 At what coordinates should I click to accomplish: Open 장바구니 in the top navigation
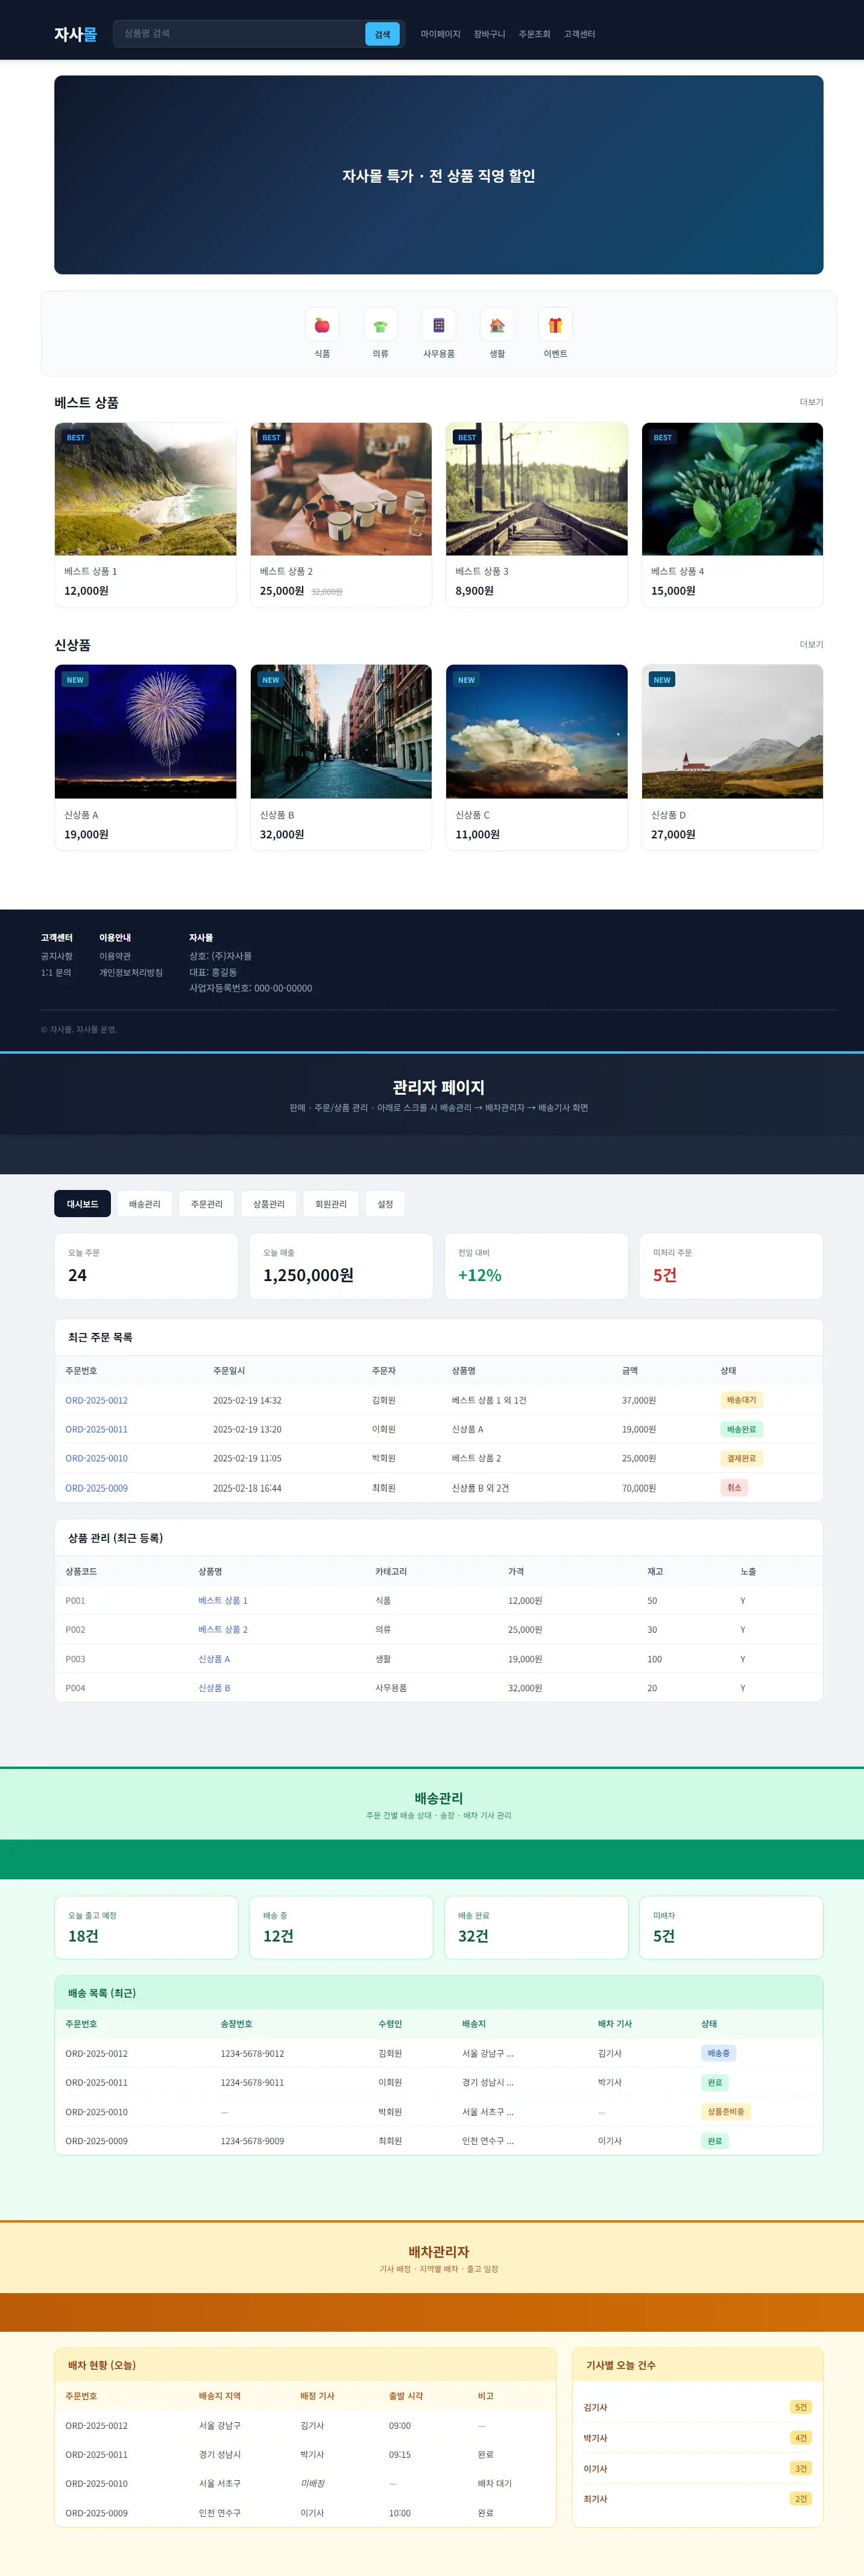[x=489, y=34]
